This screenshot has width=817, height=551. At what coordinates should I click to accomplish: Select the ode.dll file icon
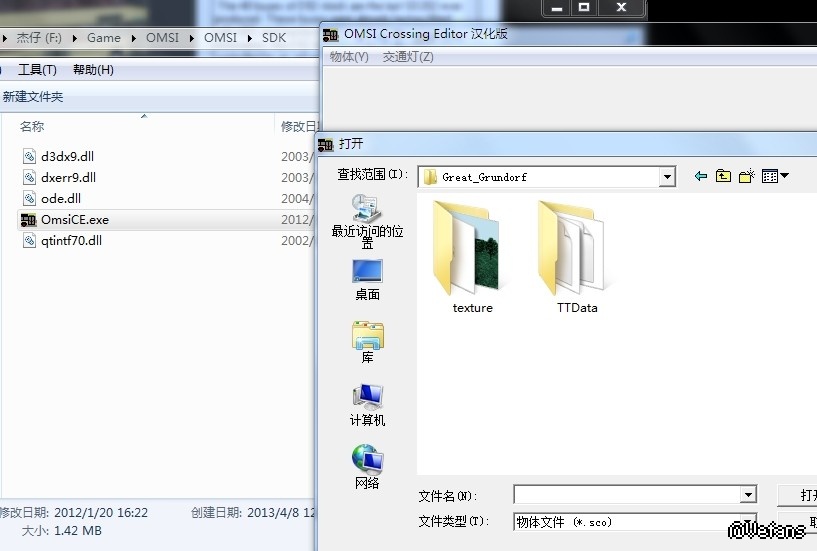[30, 199]
